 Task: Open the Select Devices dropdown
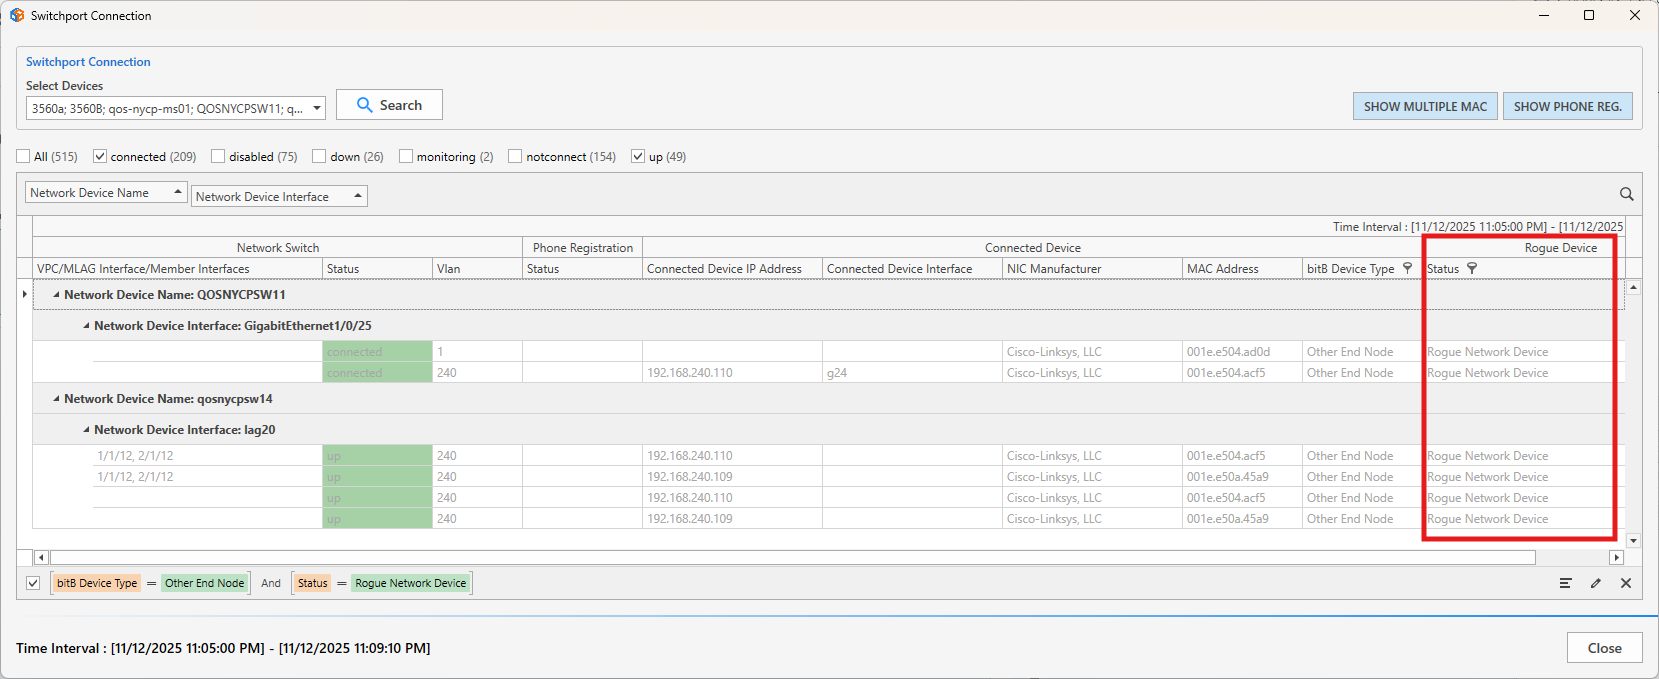tap(317, 108)
